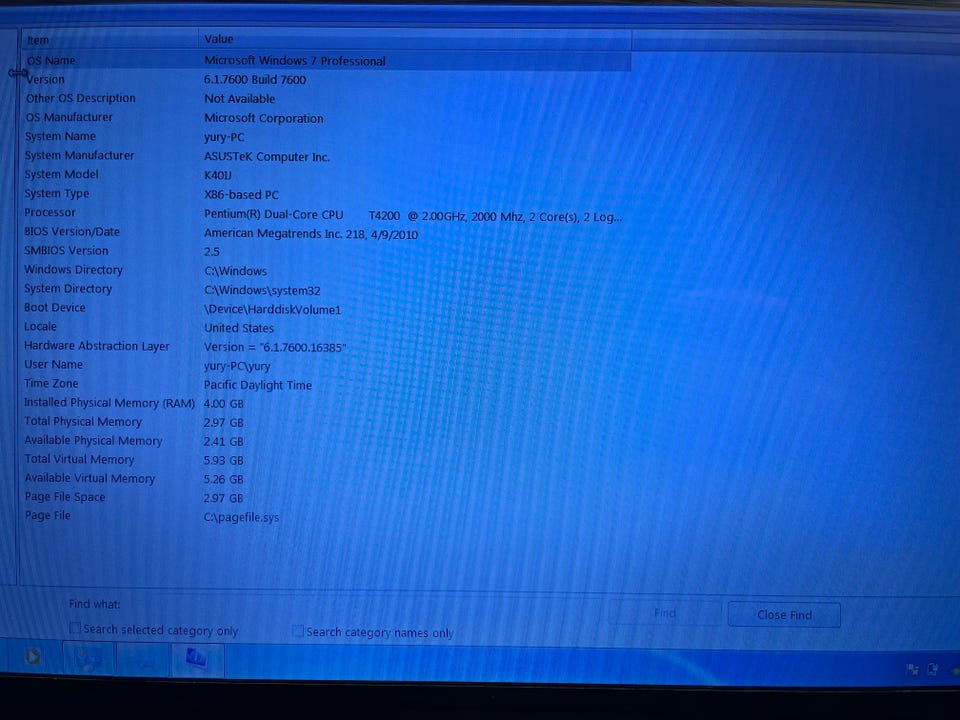The image size is (960, 720).
Task: Select the Version row label
Action: click(45, 79)
